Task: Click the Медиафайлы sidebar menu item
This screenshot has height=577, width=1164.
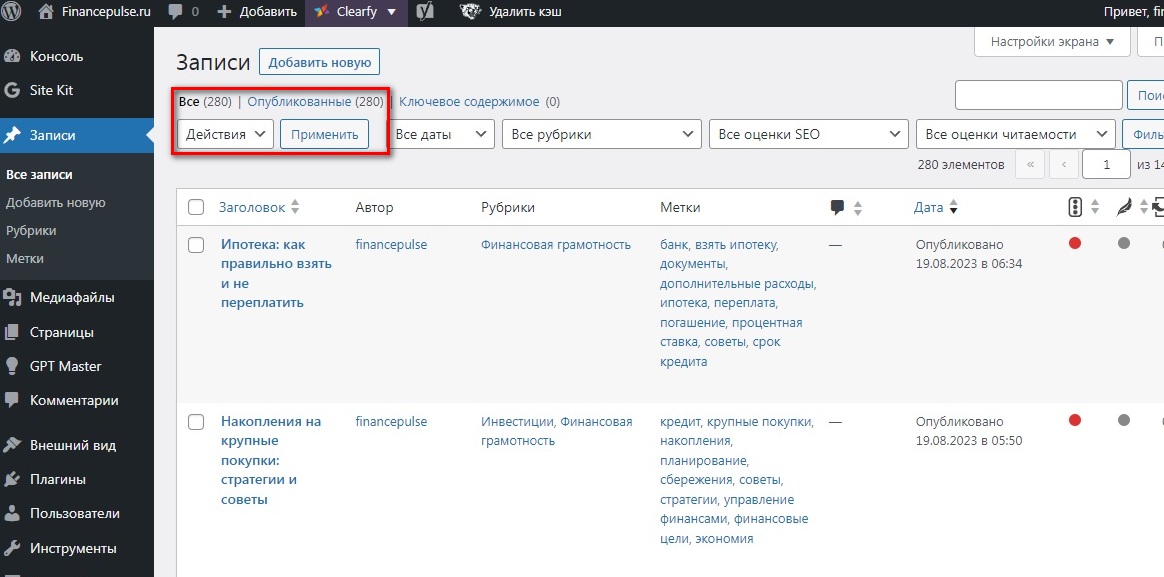Action: [x=72, y=297]
